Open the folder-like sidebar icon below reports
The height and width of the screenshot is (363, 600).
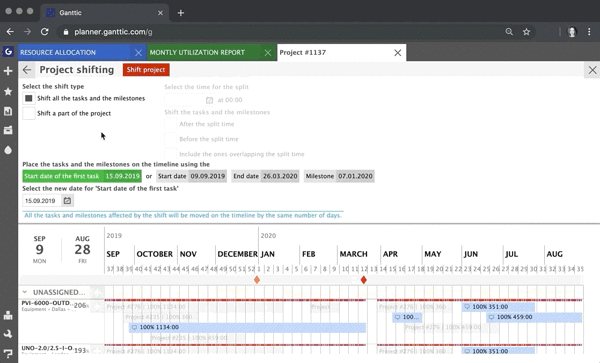[x=8, y=130]
